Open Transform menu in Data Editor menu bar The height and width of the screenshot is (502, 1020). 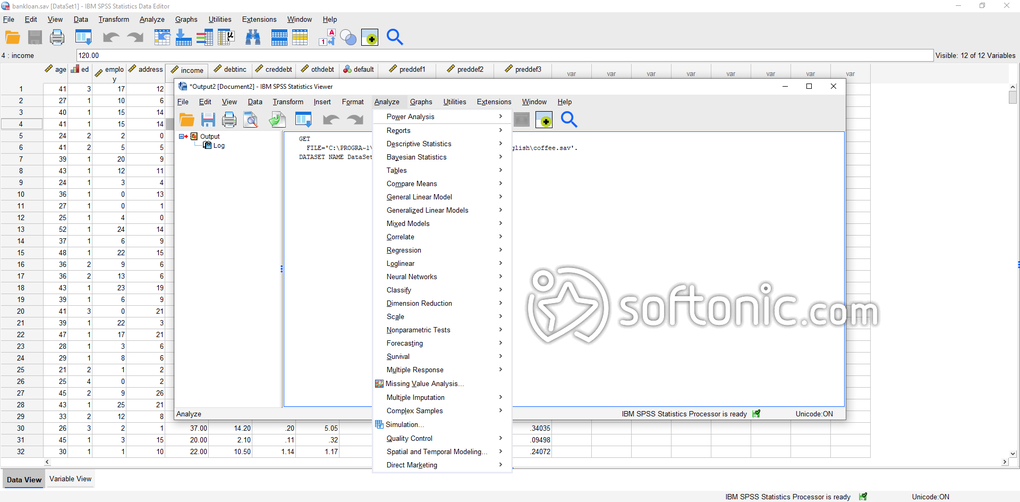(114, 20)
